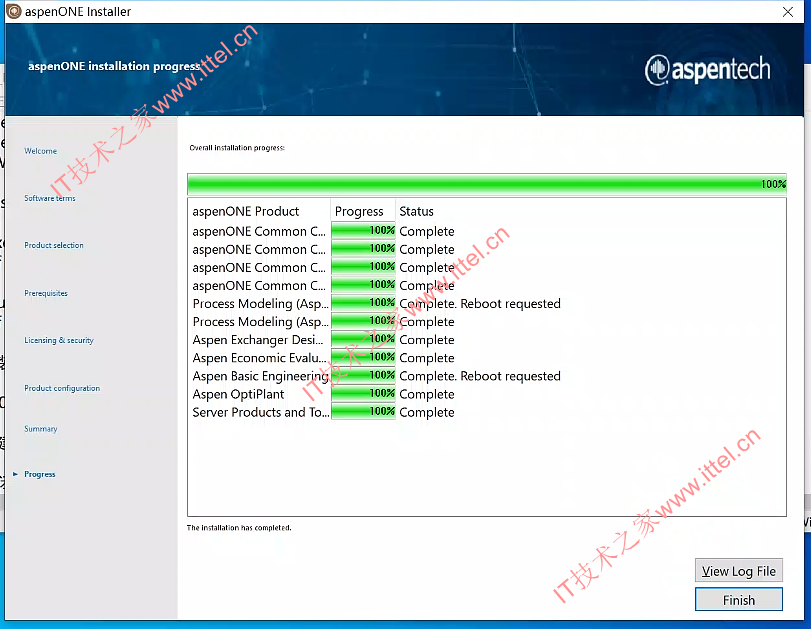Click Aspen Basic Engineering's 'Complete. Reboot requested' status
Viewport: 811px width, 629px height.
(480, 376)
